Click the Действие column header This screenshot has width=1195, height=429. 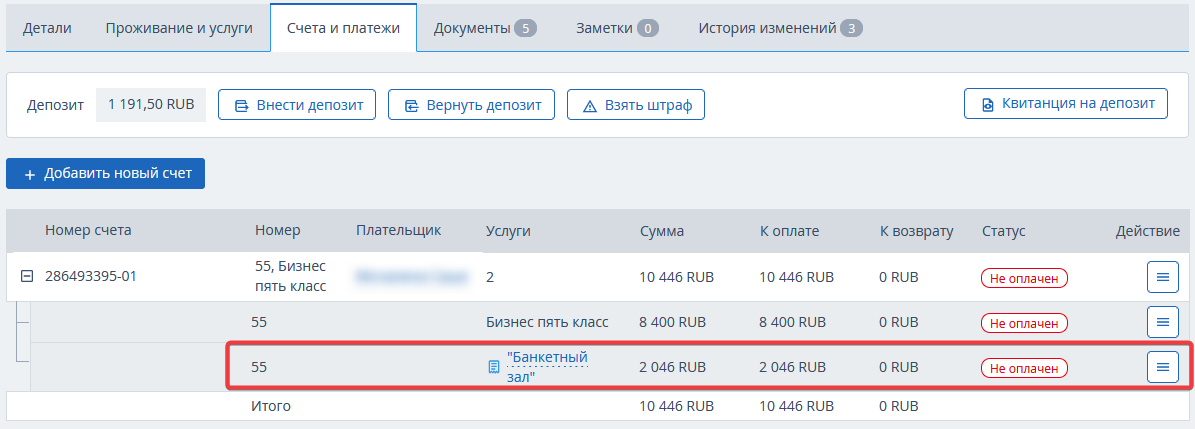pyautogui.click(x=1148, y=231)
